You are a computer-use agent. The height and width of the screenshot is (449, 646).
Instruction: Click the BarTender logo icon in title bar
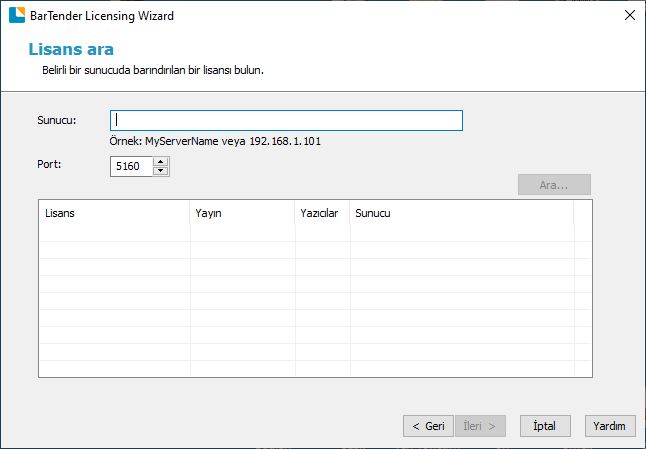(x=17, y=15)
